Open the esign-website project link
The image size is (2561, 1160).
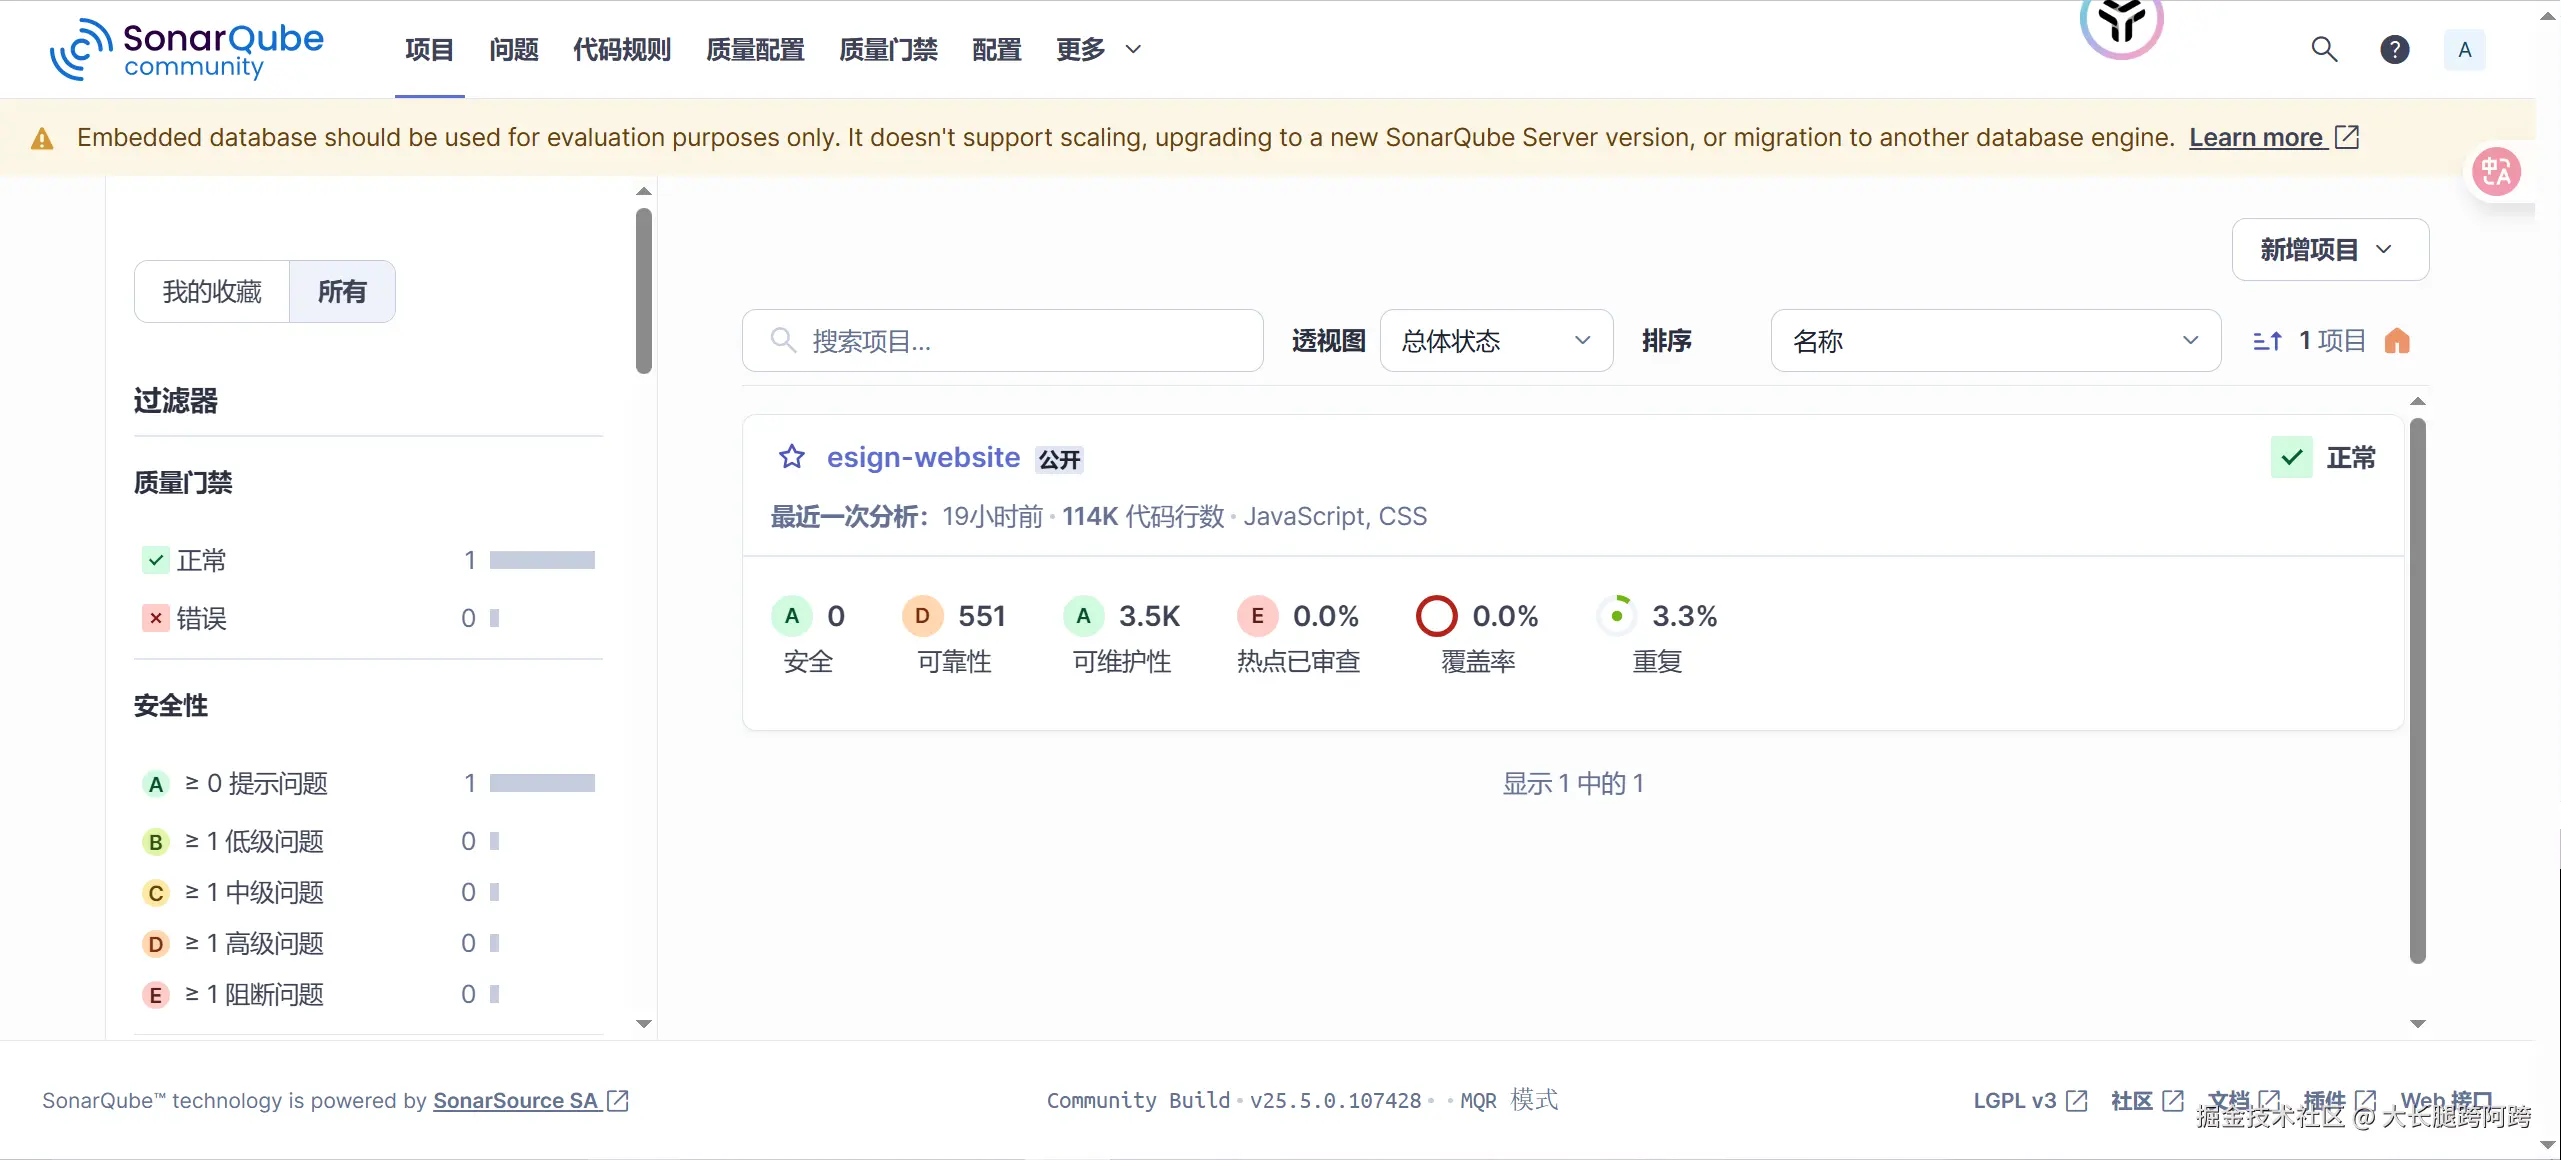(922, 457)
